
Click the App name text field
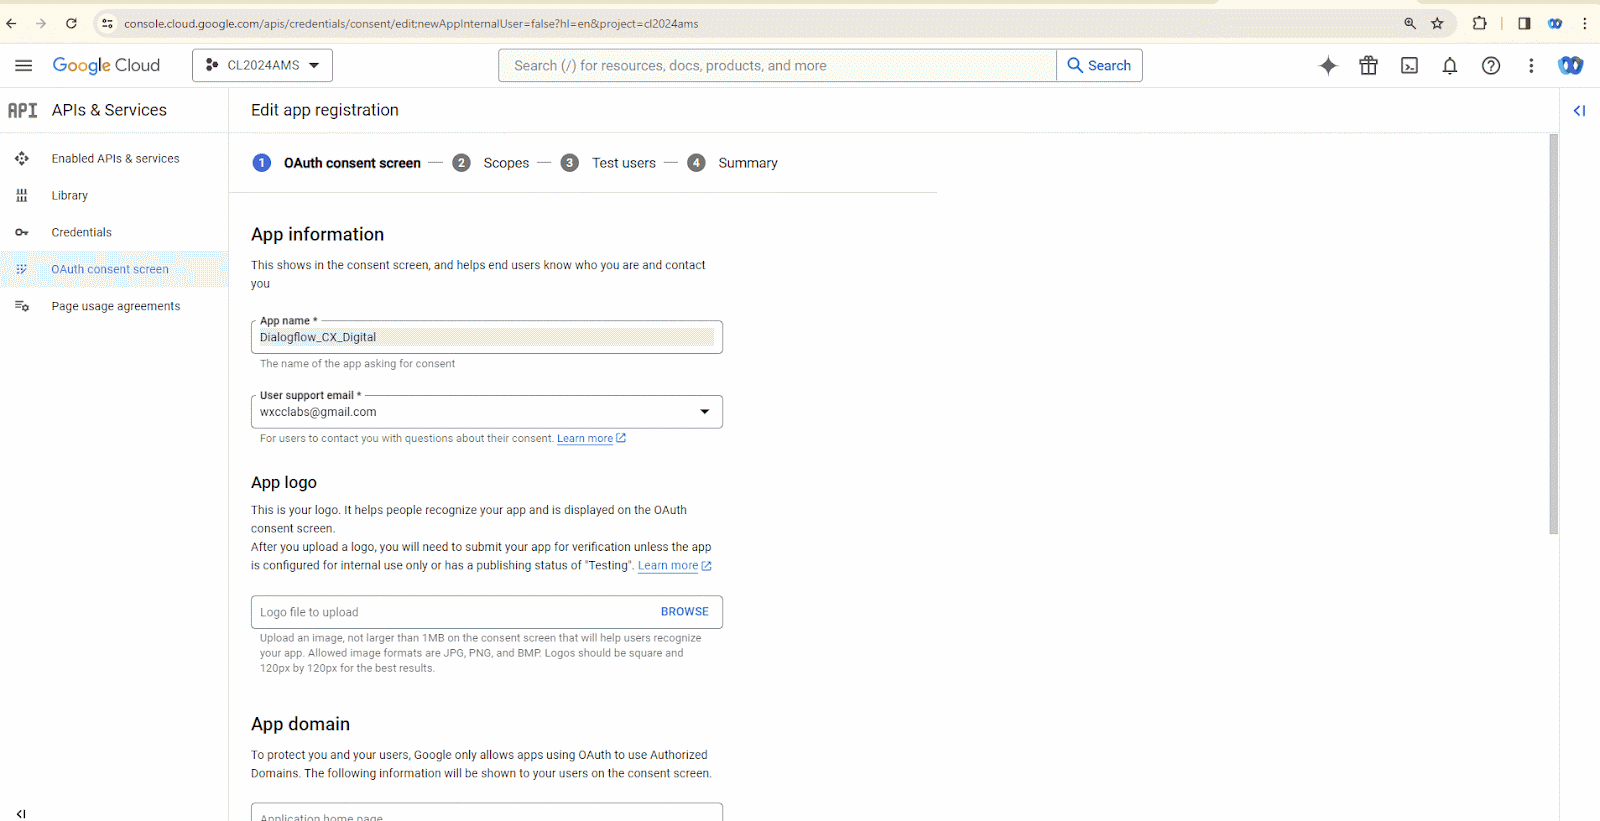coord(487,337)
